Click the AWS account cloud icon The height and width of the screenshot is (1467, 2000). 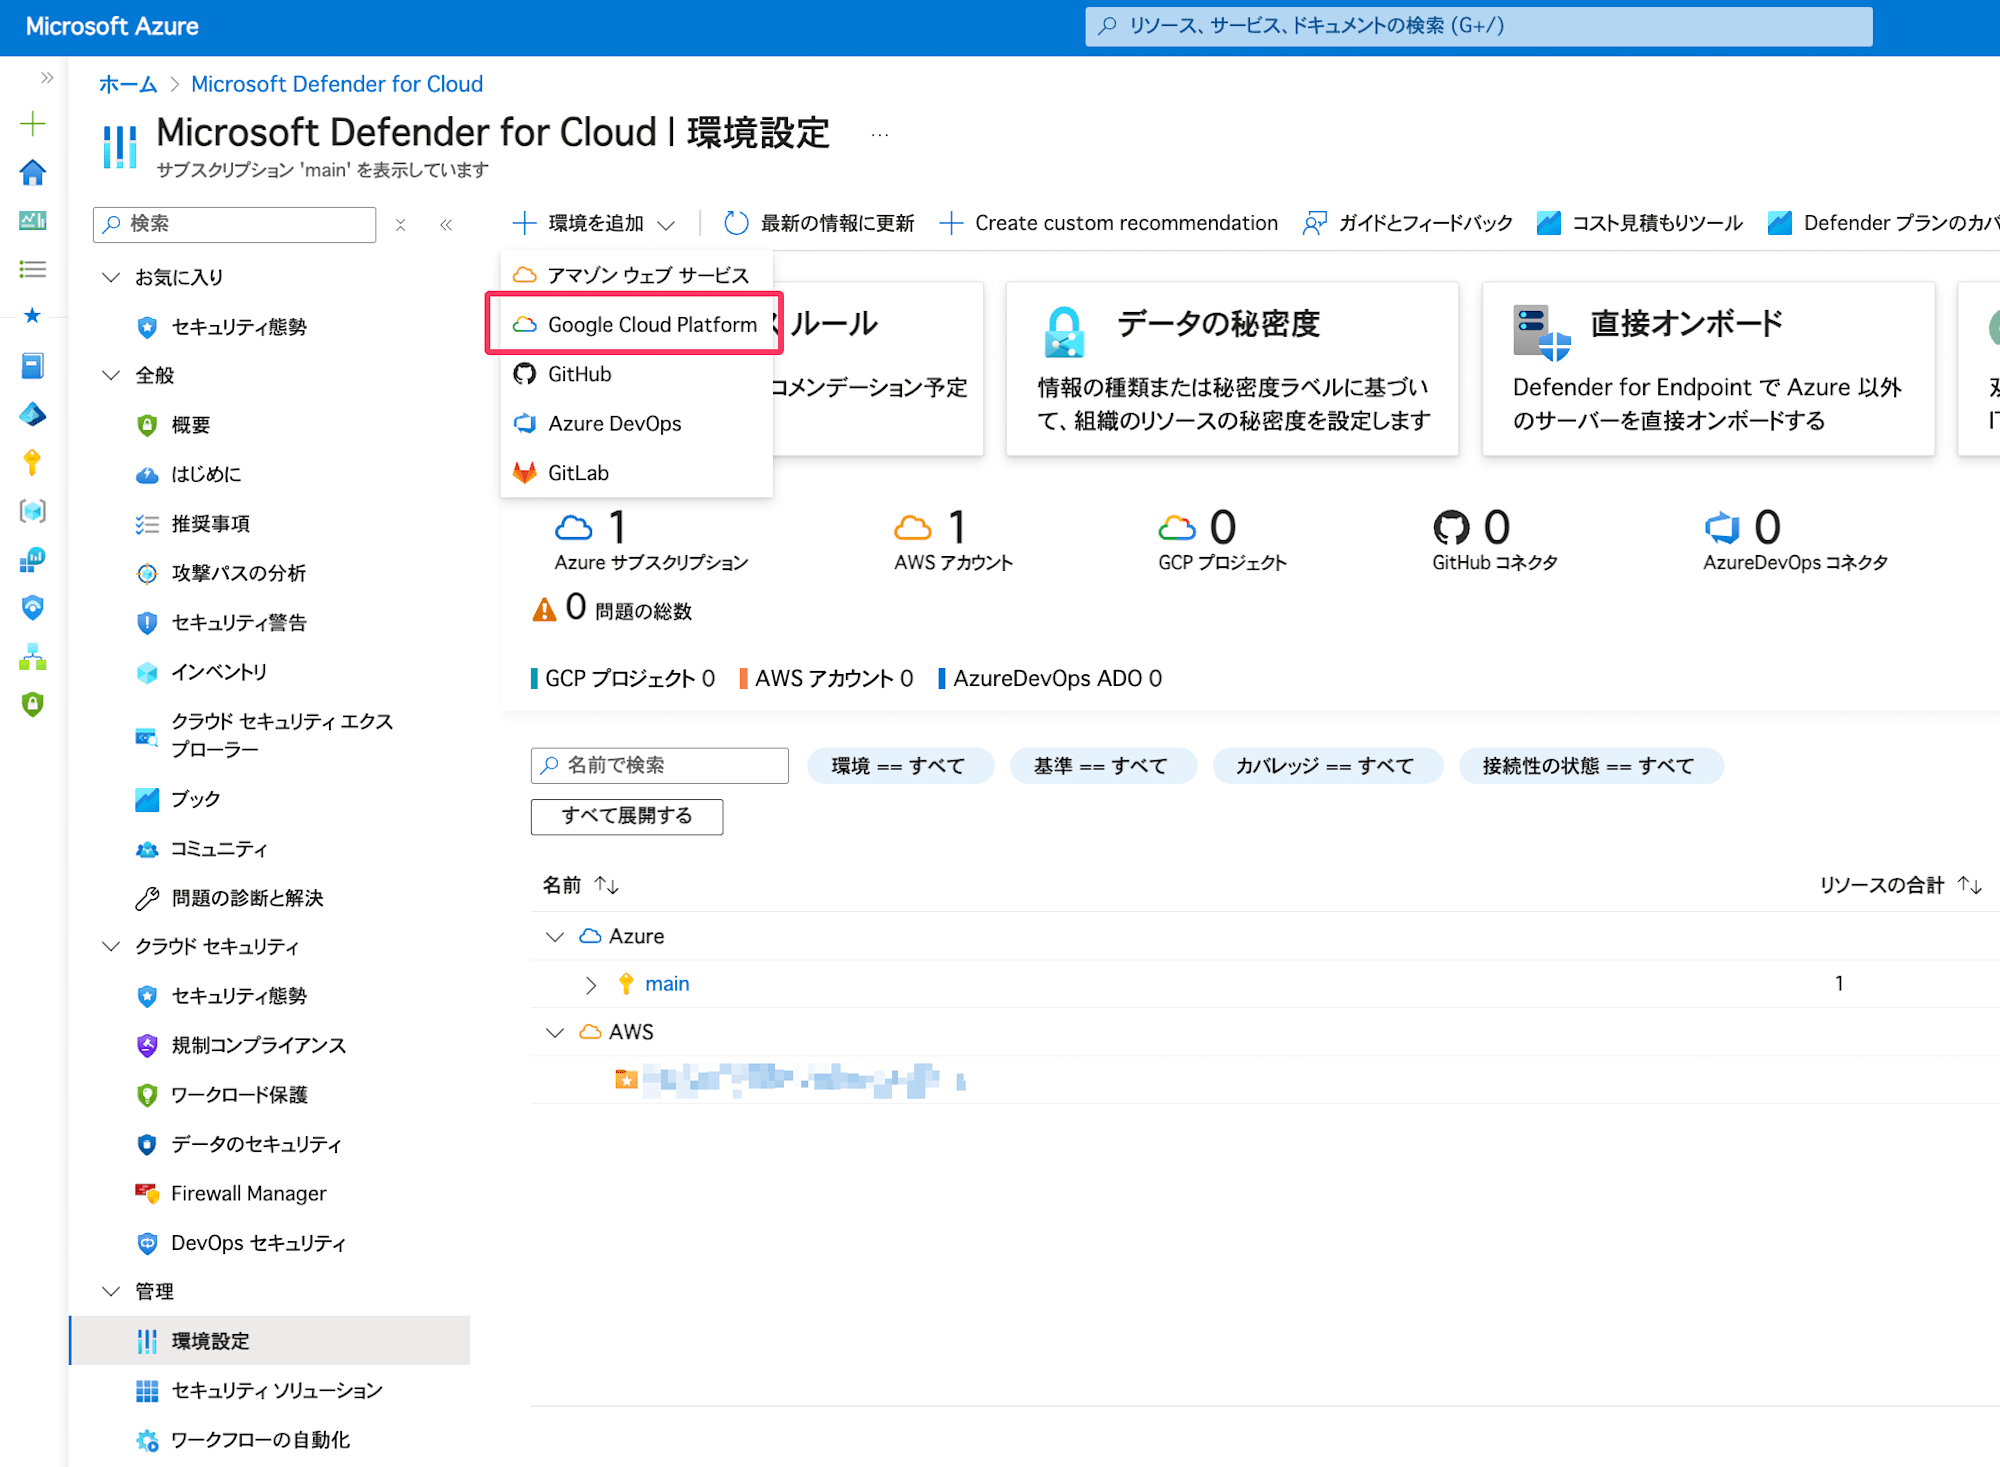[912, 527]
